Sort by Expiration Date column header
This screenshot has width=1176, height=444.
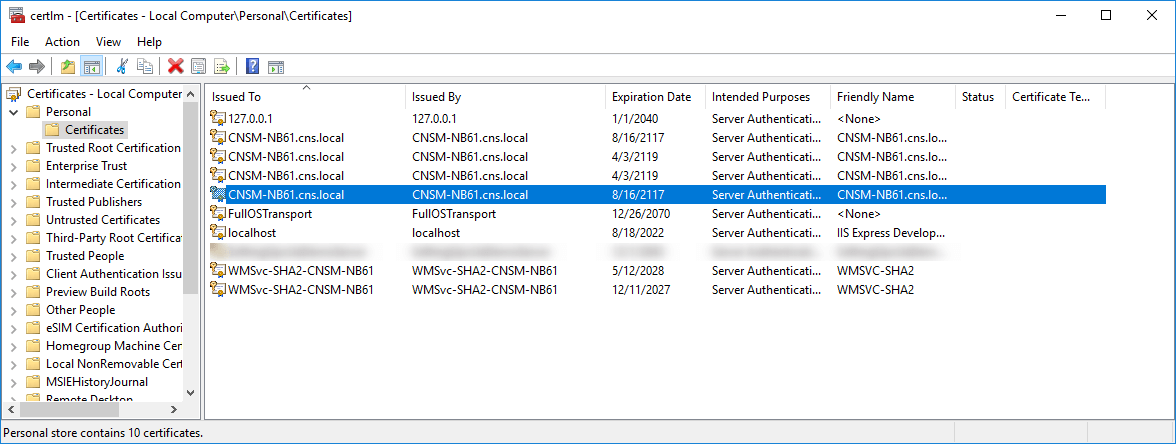(656, 97)
